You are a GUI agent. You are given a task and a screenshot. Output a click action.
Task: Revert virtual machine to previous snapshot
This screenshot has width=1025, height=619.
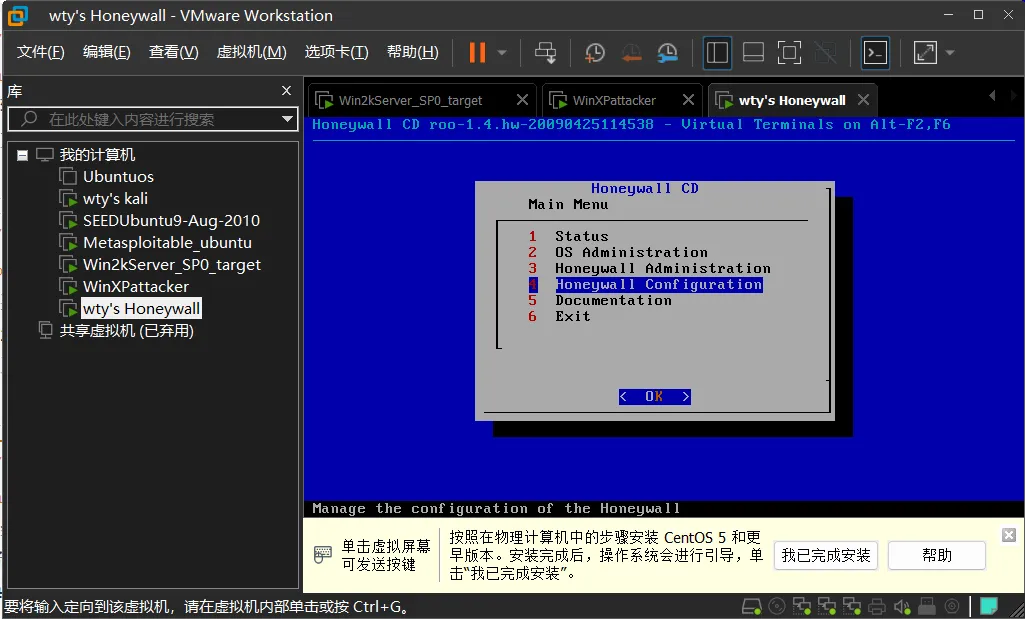631,52
